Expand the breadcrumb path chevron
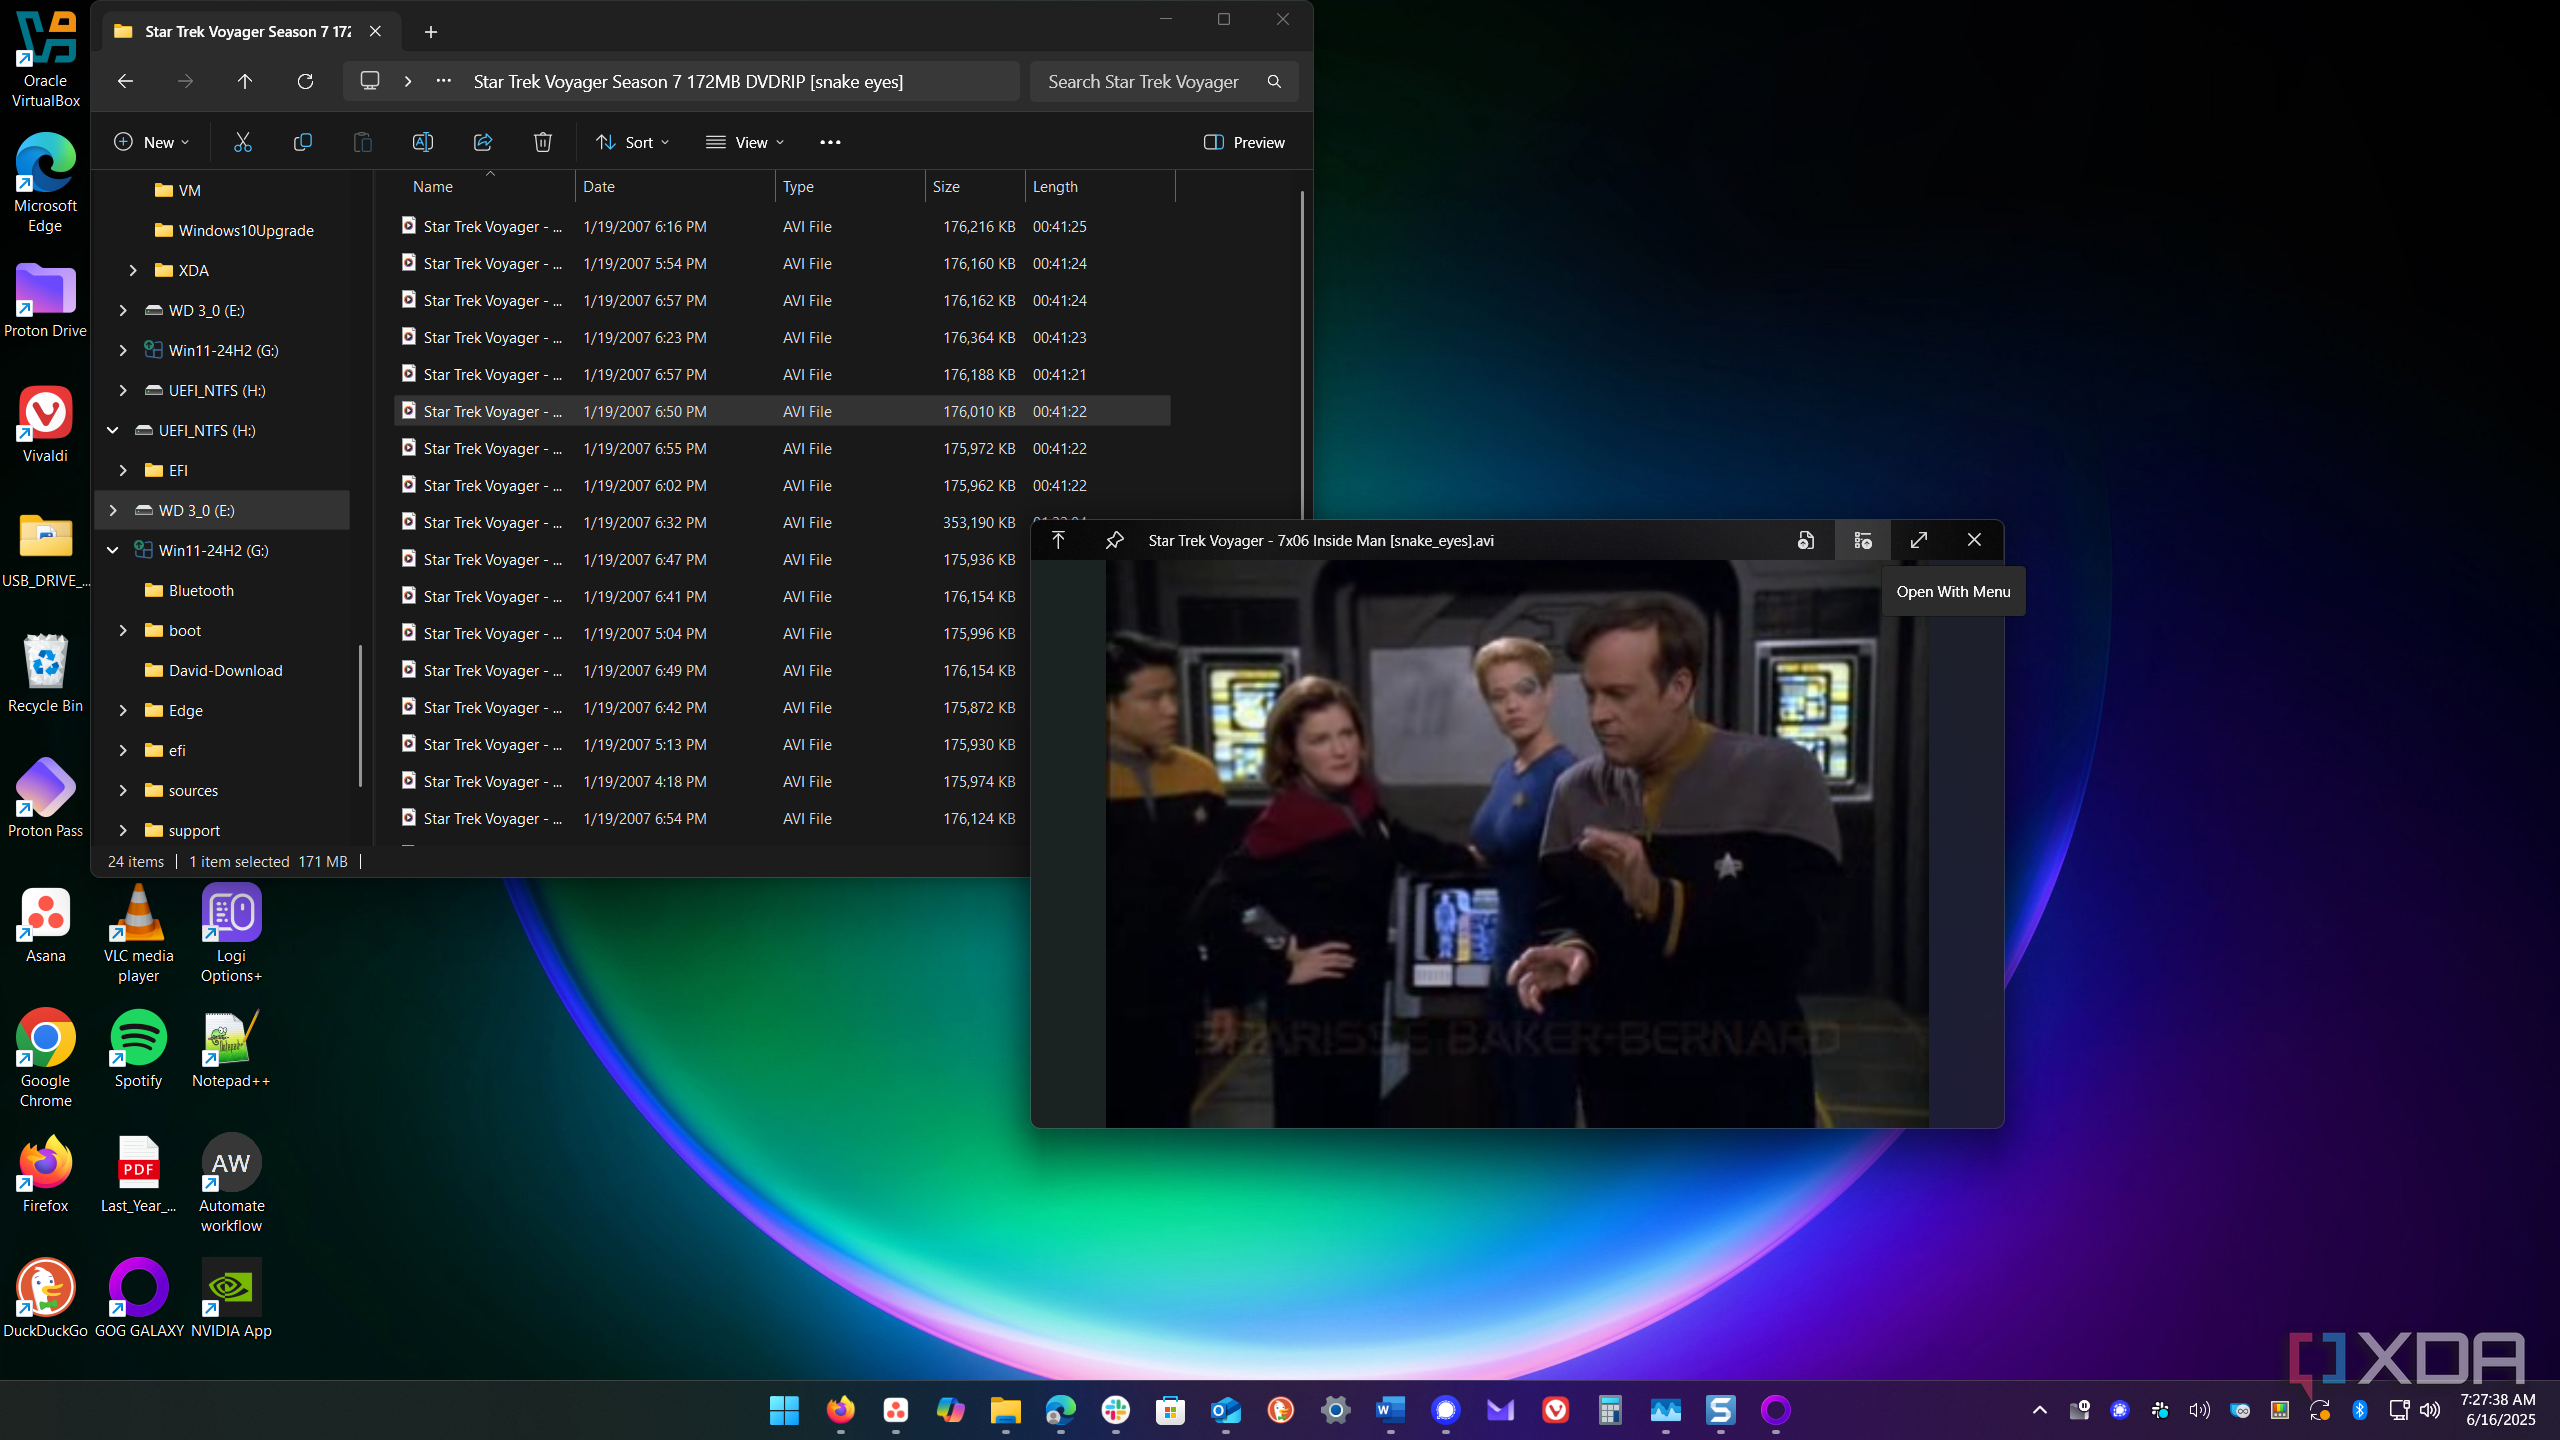 click(408, 81)
